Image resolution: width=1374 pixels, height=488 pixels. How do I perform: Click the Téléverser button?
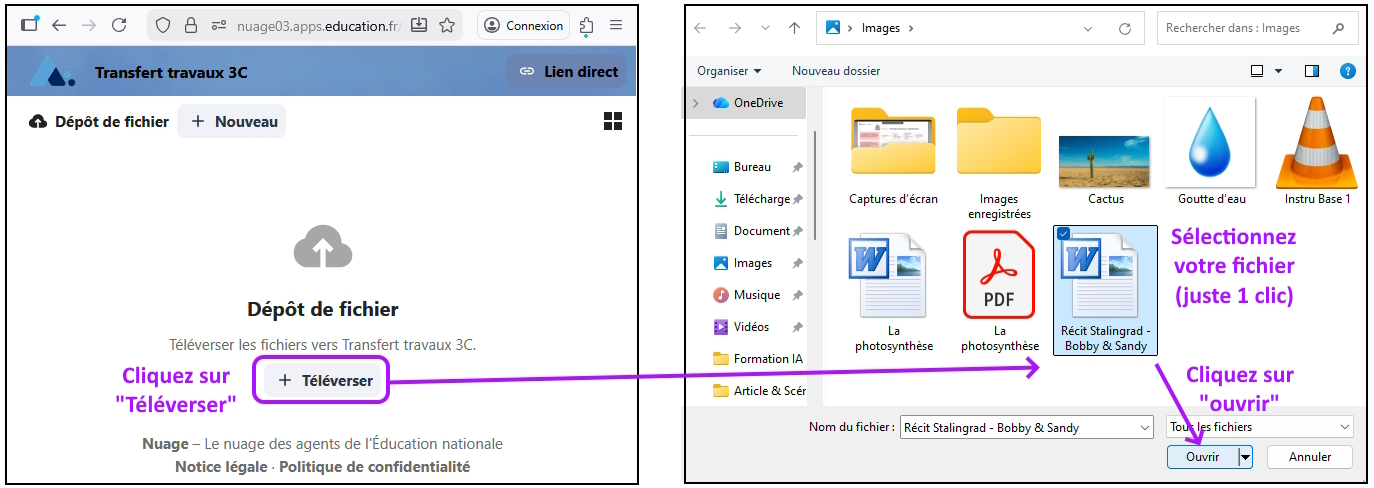325,381
